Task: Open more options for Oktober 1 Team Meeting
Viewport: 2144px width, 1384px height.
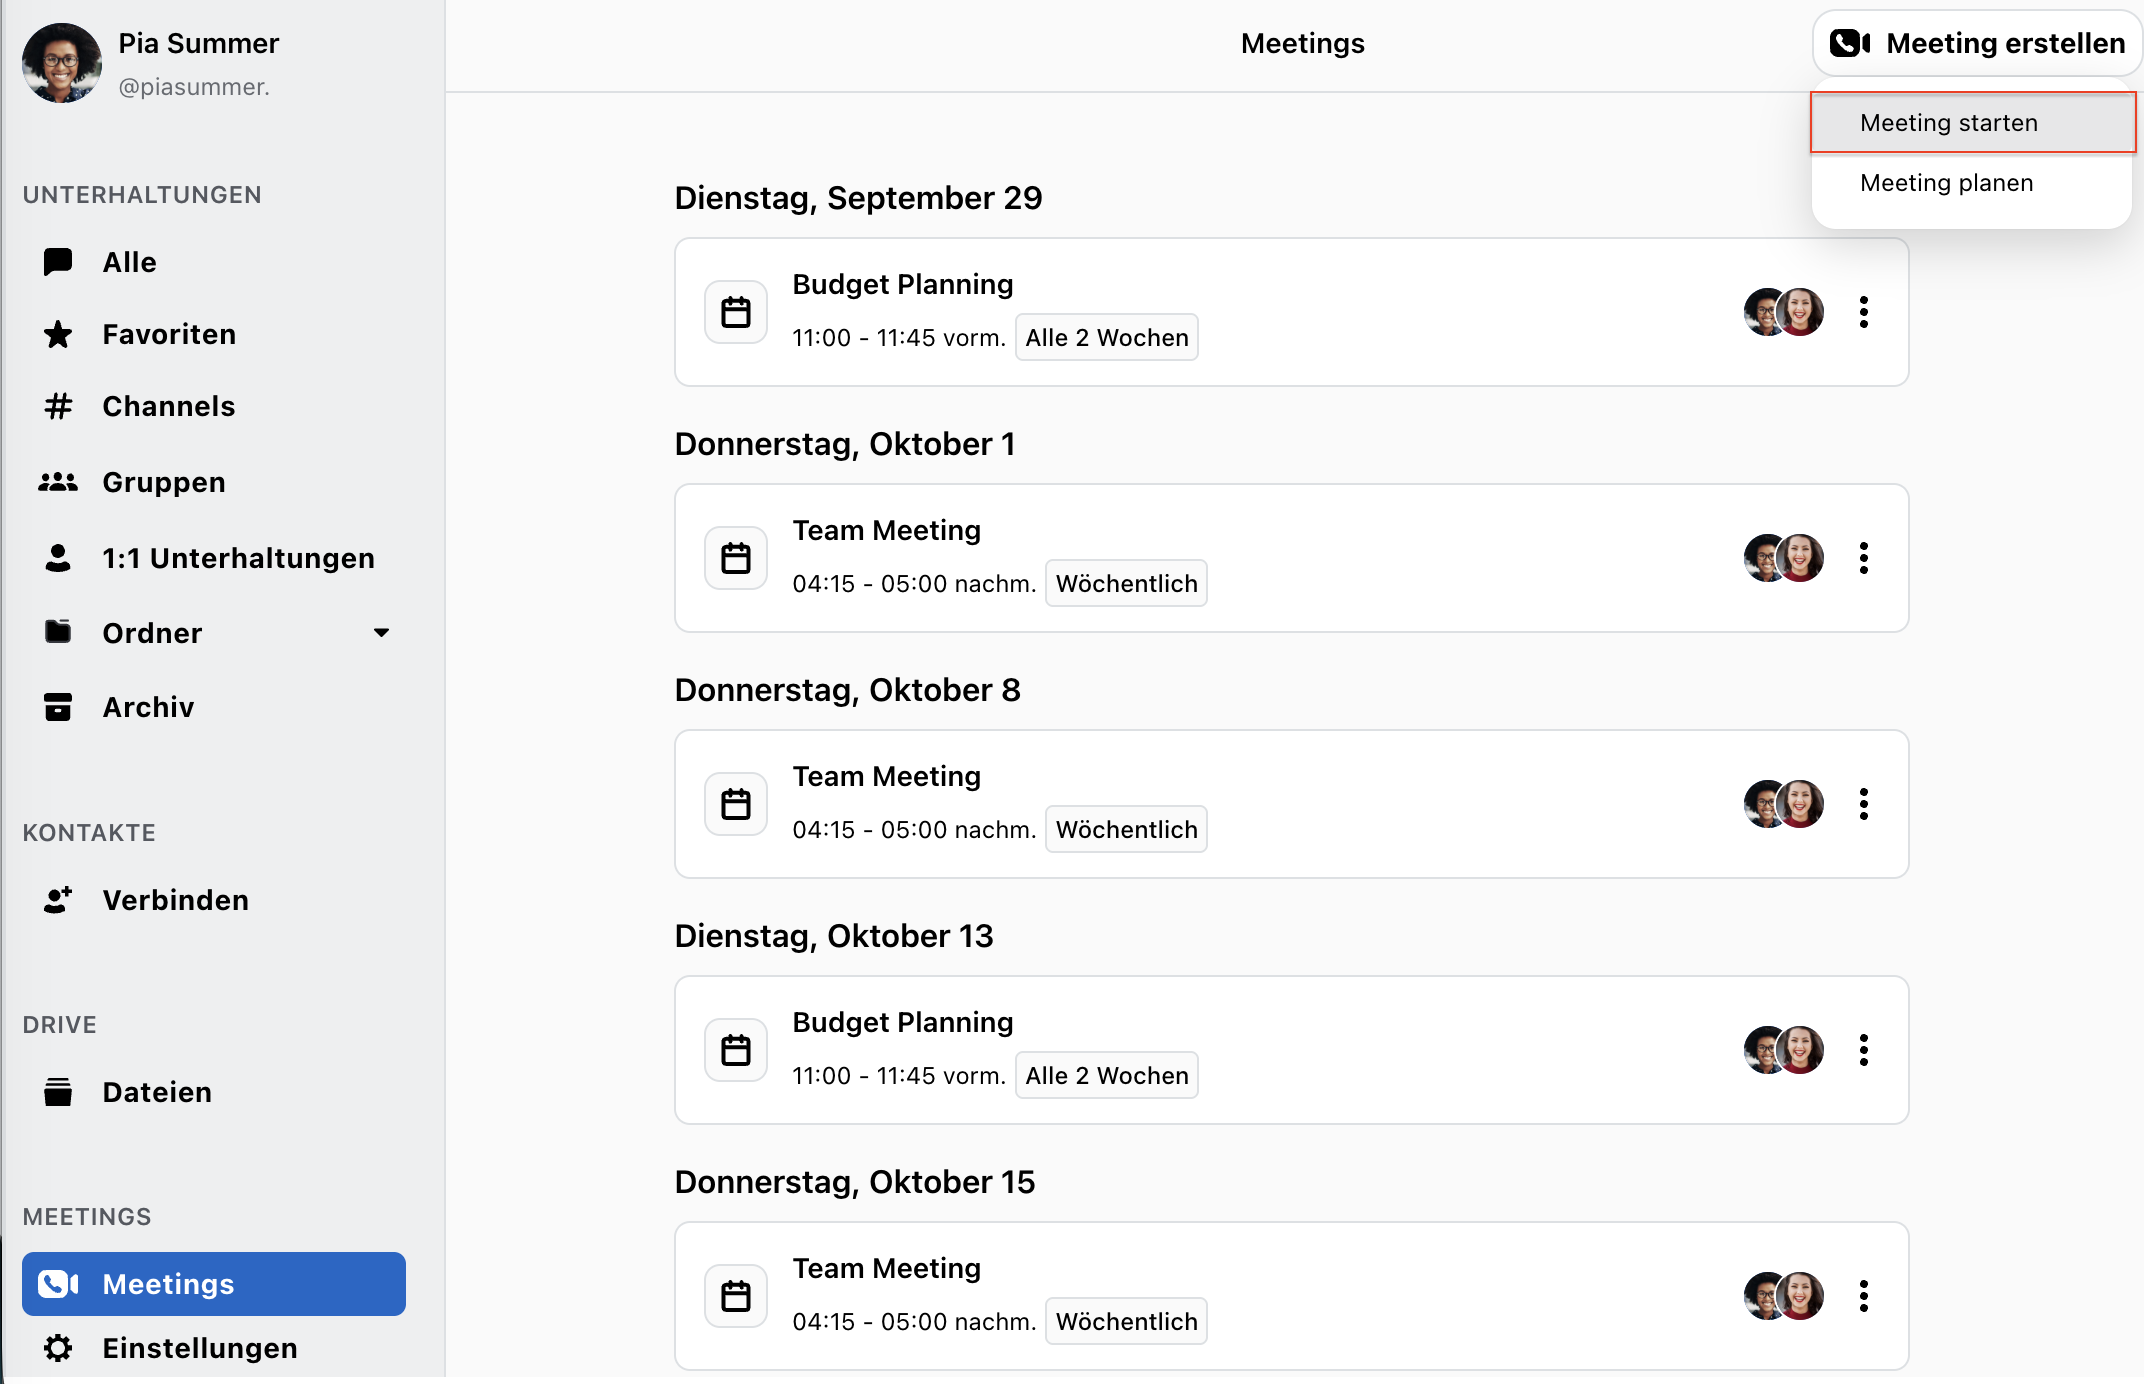Action: 1864,558
